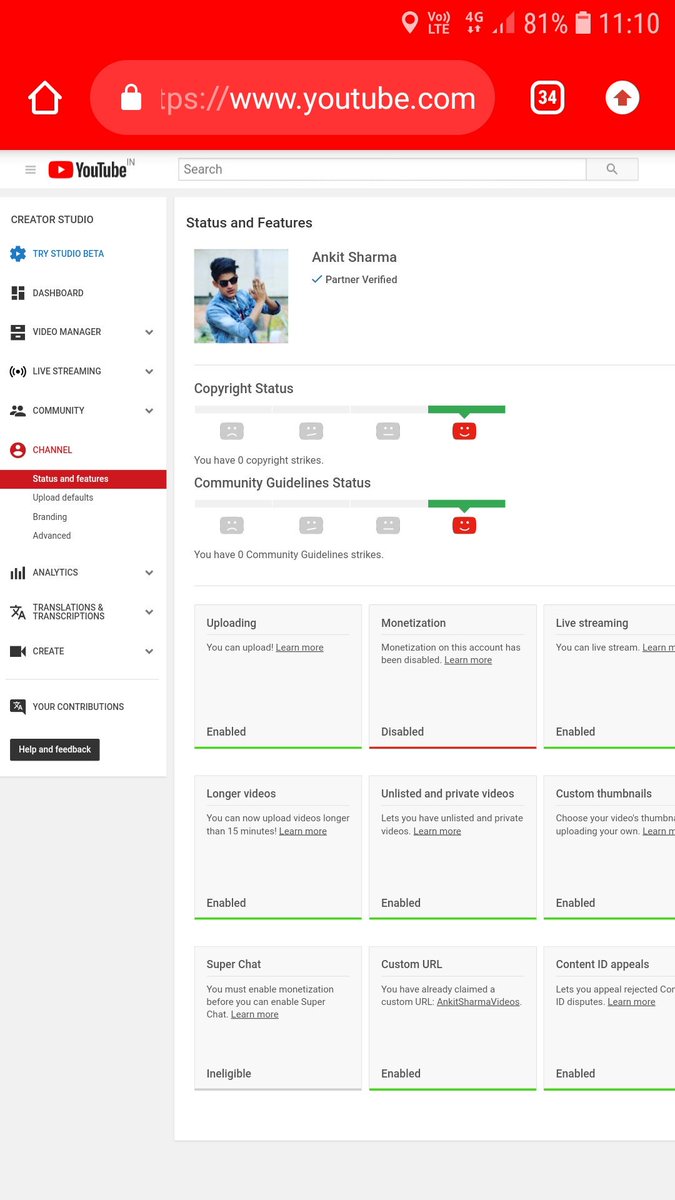Tap the browser URL address bar
The height and width of the screenshot is (1200, 675).
(292, 98)
